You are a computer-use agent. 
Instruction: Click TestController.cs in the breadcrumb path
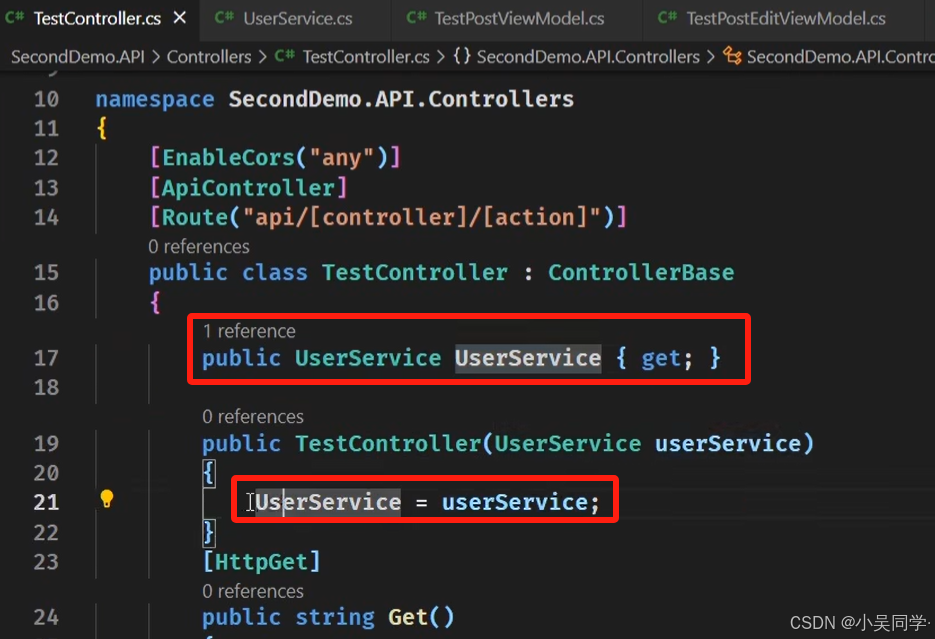click(366, 57)
